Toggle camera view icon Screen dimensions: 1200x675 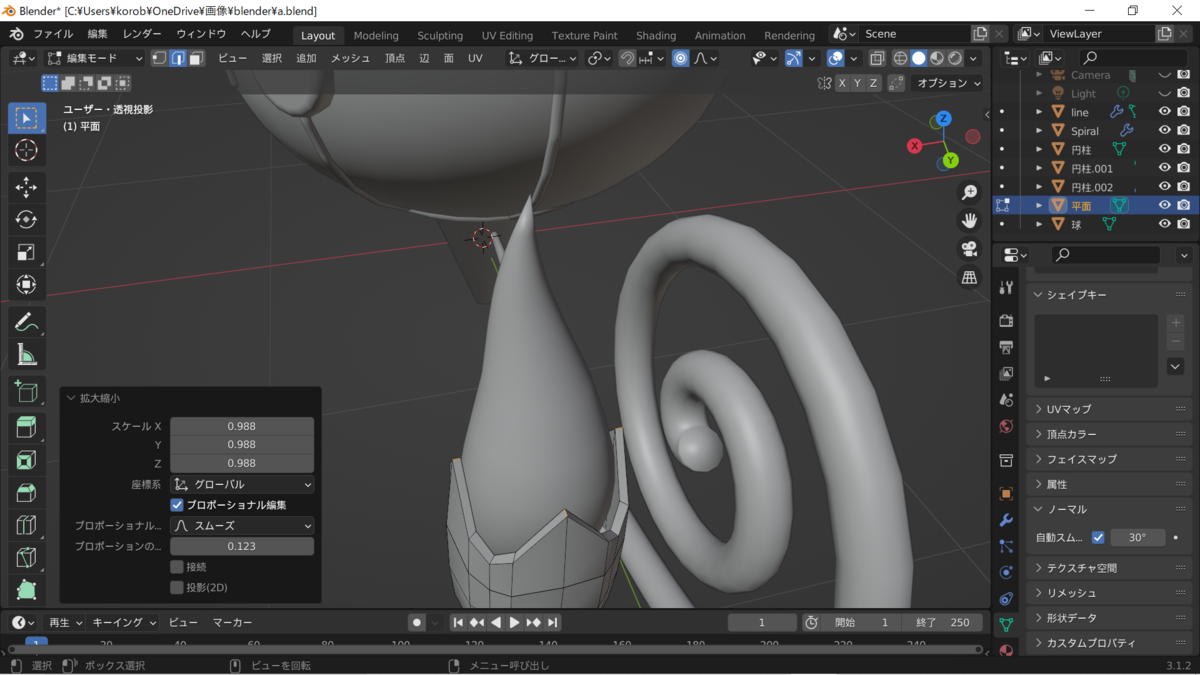click(x=969, y=249)
